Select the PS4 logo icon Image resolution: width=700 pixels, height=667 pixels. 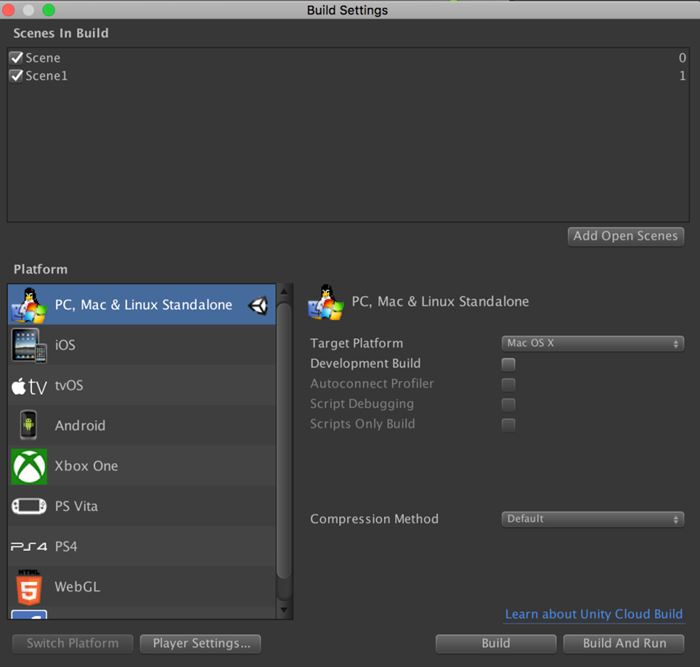coord(29,547)
